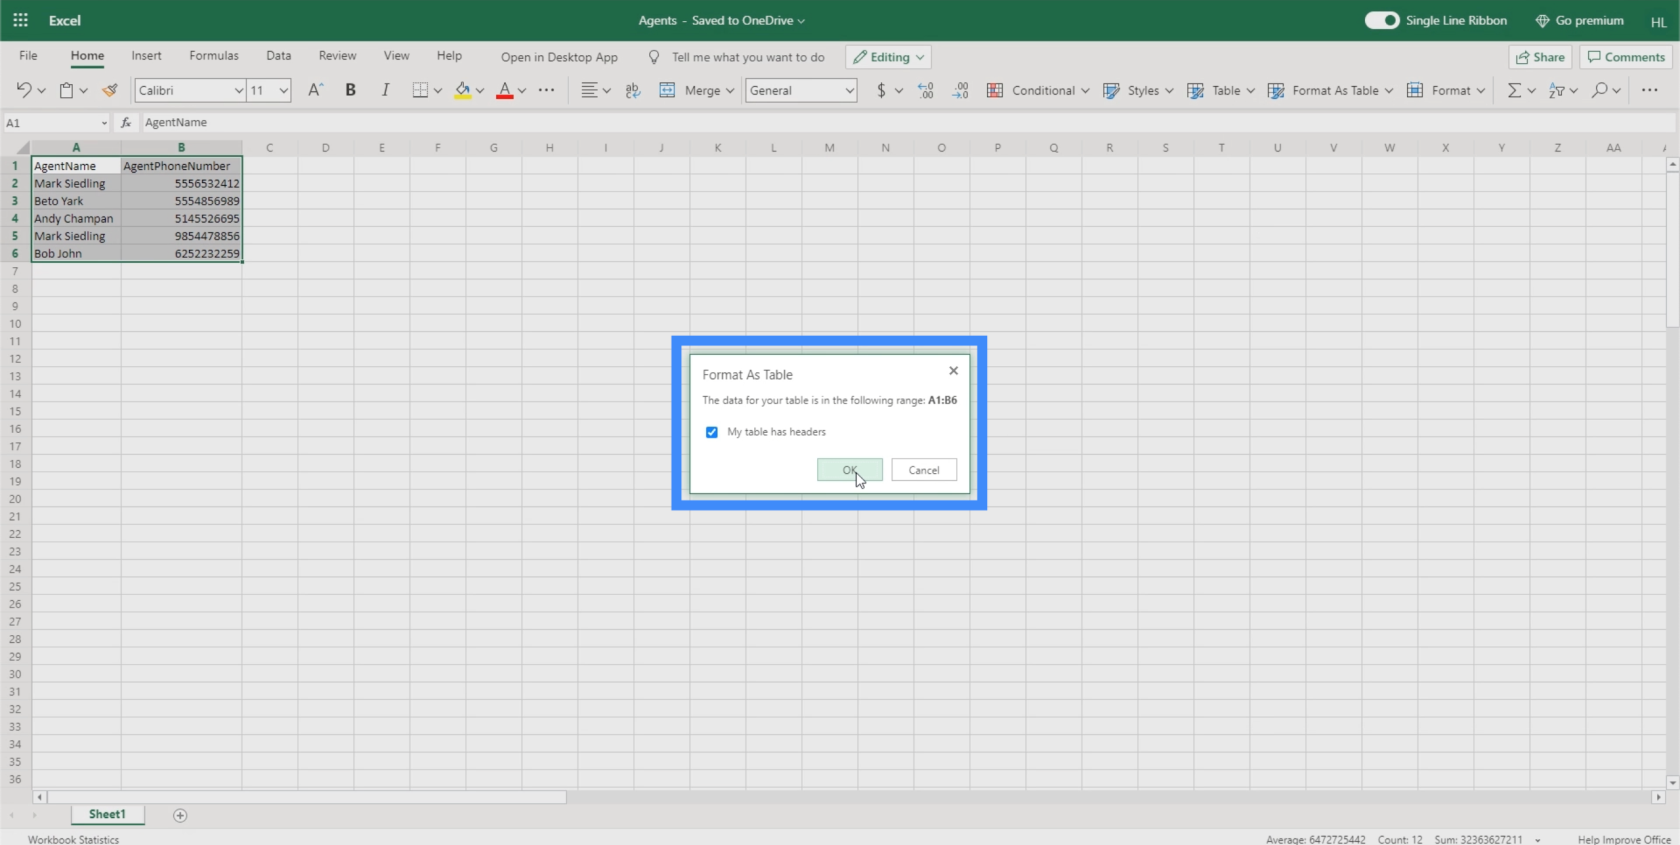Click the Conditional formatting icon

pos(995,90)
